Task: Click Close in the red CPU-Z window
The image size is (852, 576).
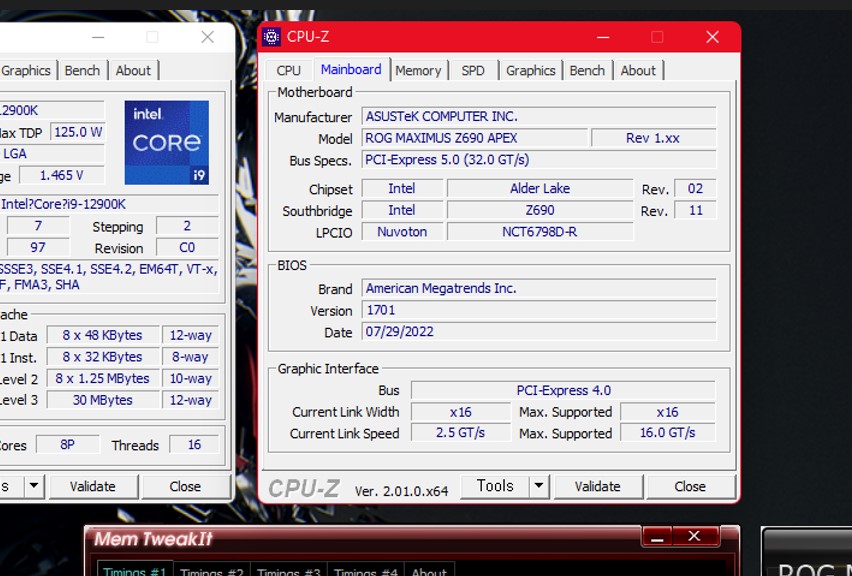Action: pyautogui.click(x=690, y=486)
